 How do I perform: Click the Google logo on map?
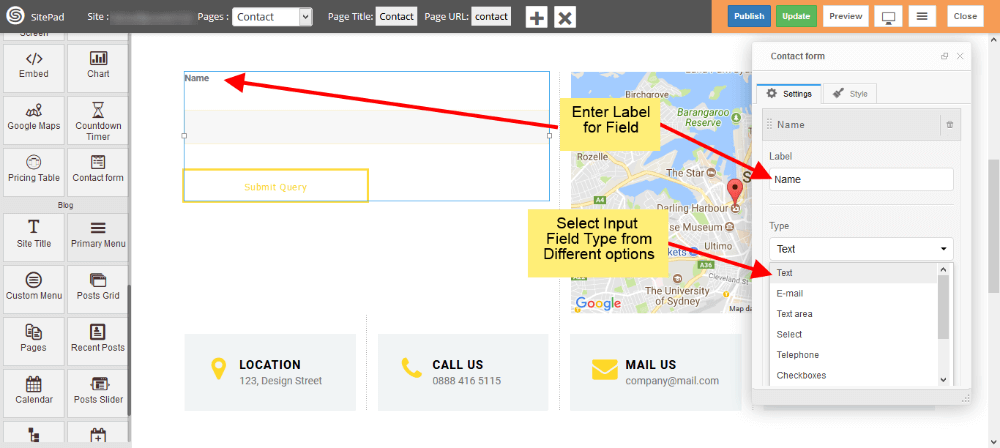click(x=598, y=303)
